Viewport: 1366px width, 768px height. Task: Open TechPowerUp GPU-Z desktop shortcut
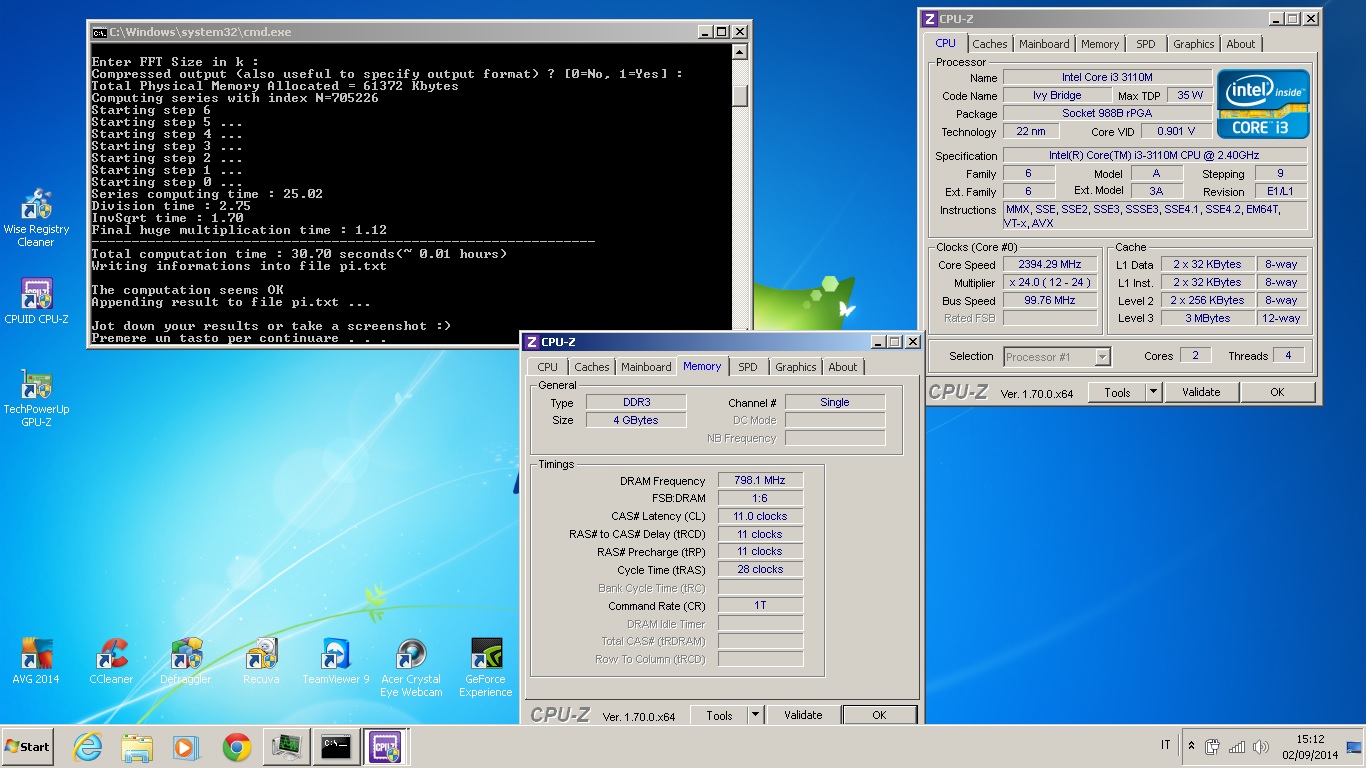coord(36,398)
